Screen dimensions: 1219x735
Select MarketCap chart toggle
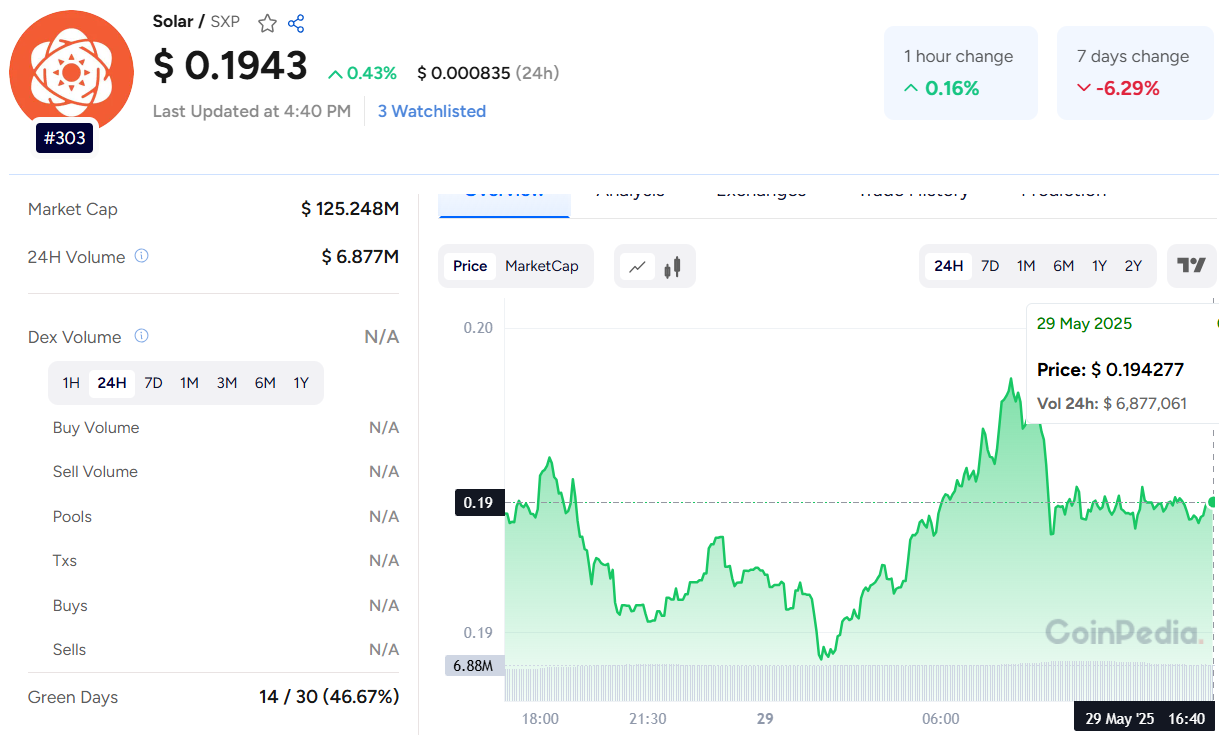541,266
